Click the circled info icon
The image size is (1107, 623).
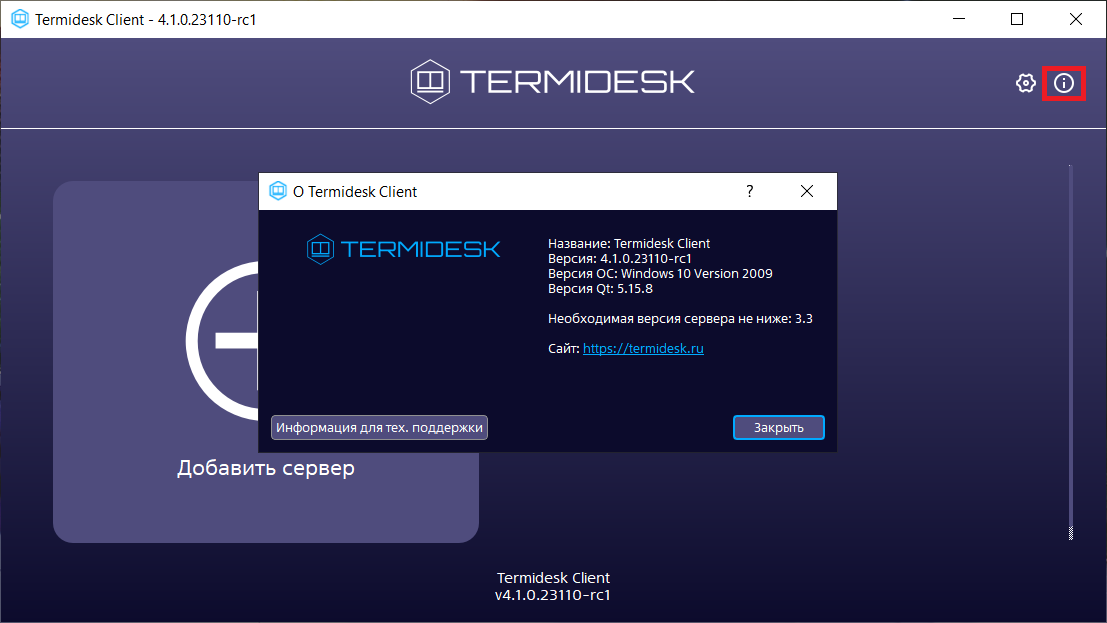coord(1064,83)
